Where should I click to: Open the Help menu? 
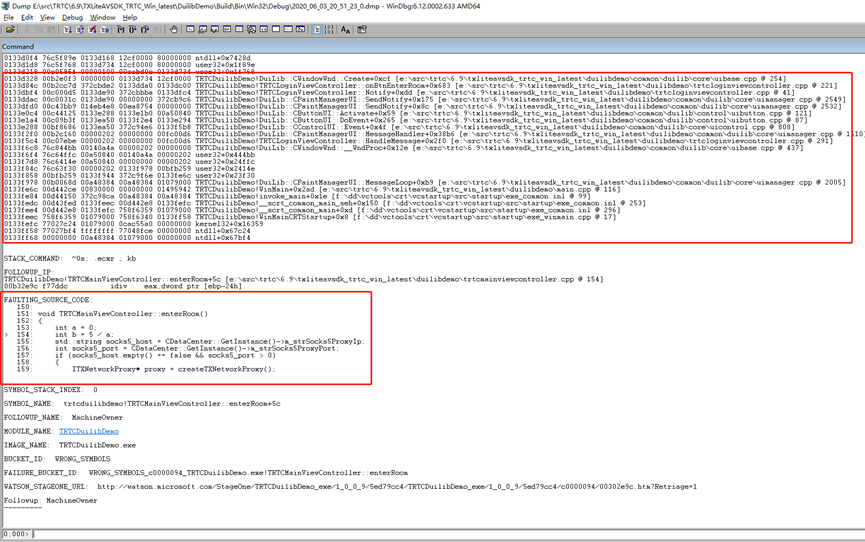[130, 17]
